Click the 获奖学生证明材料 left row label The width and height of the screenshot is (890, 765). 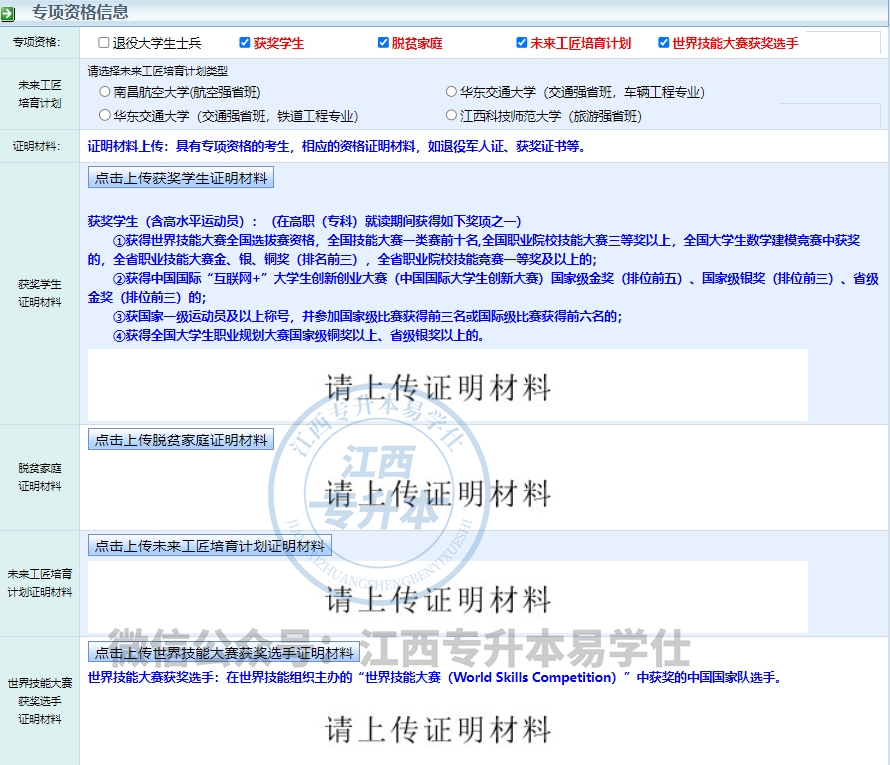(x=39, y=293)
